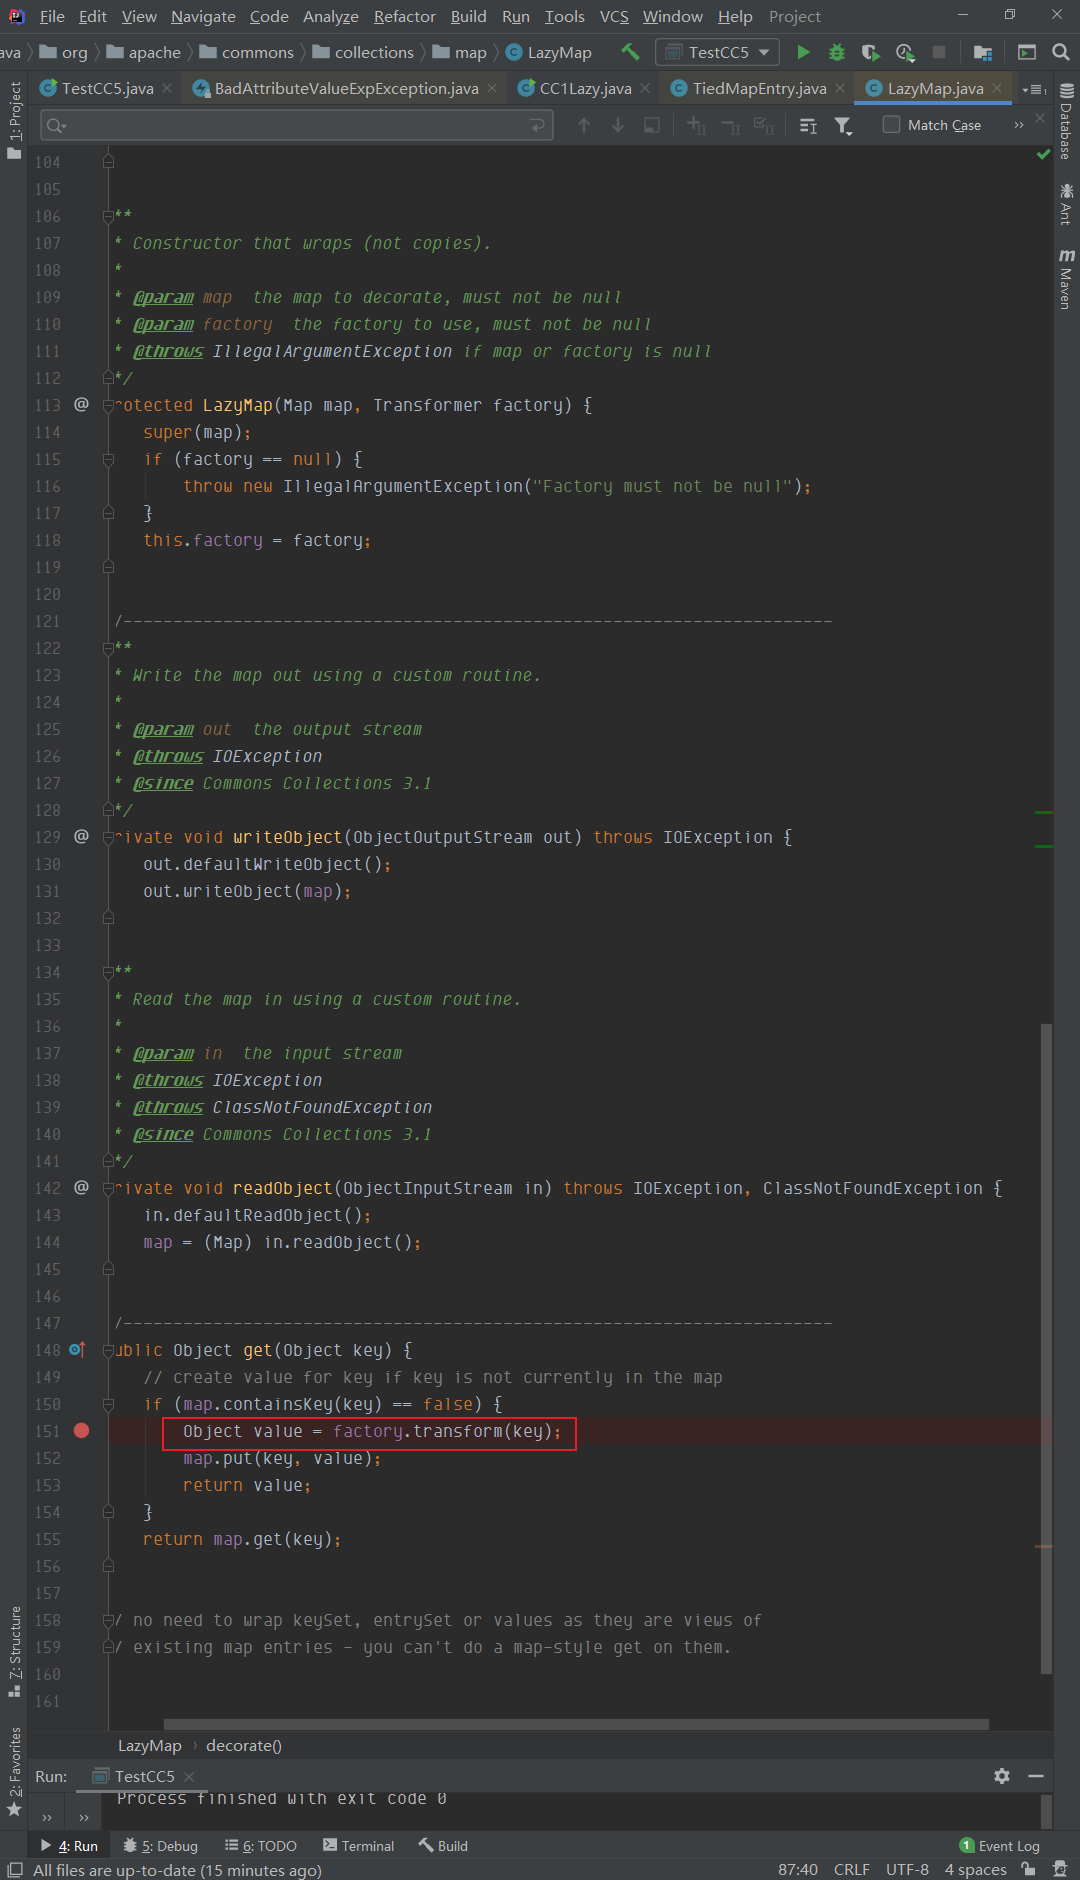Viewport: 1080px width, 1880px height.
Task: Run with coverage icon in toolbar
Action: point(871,52)
